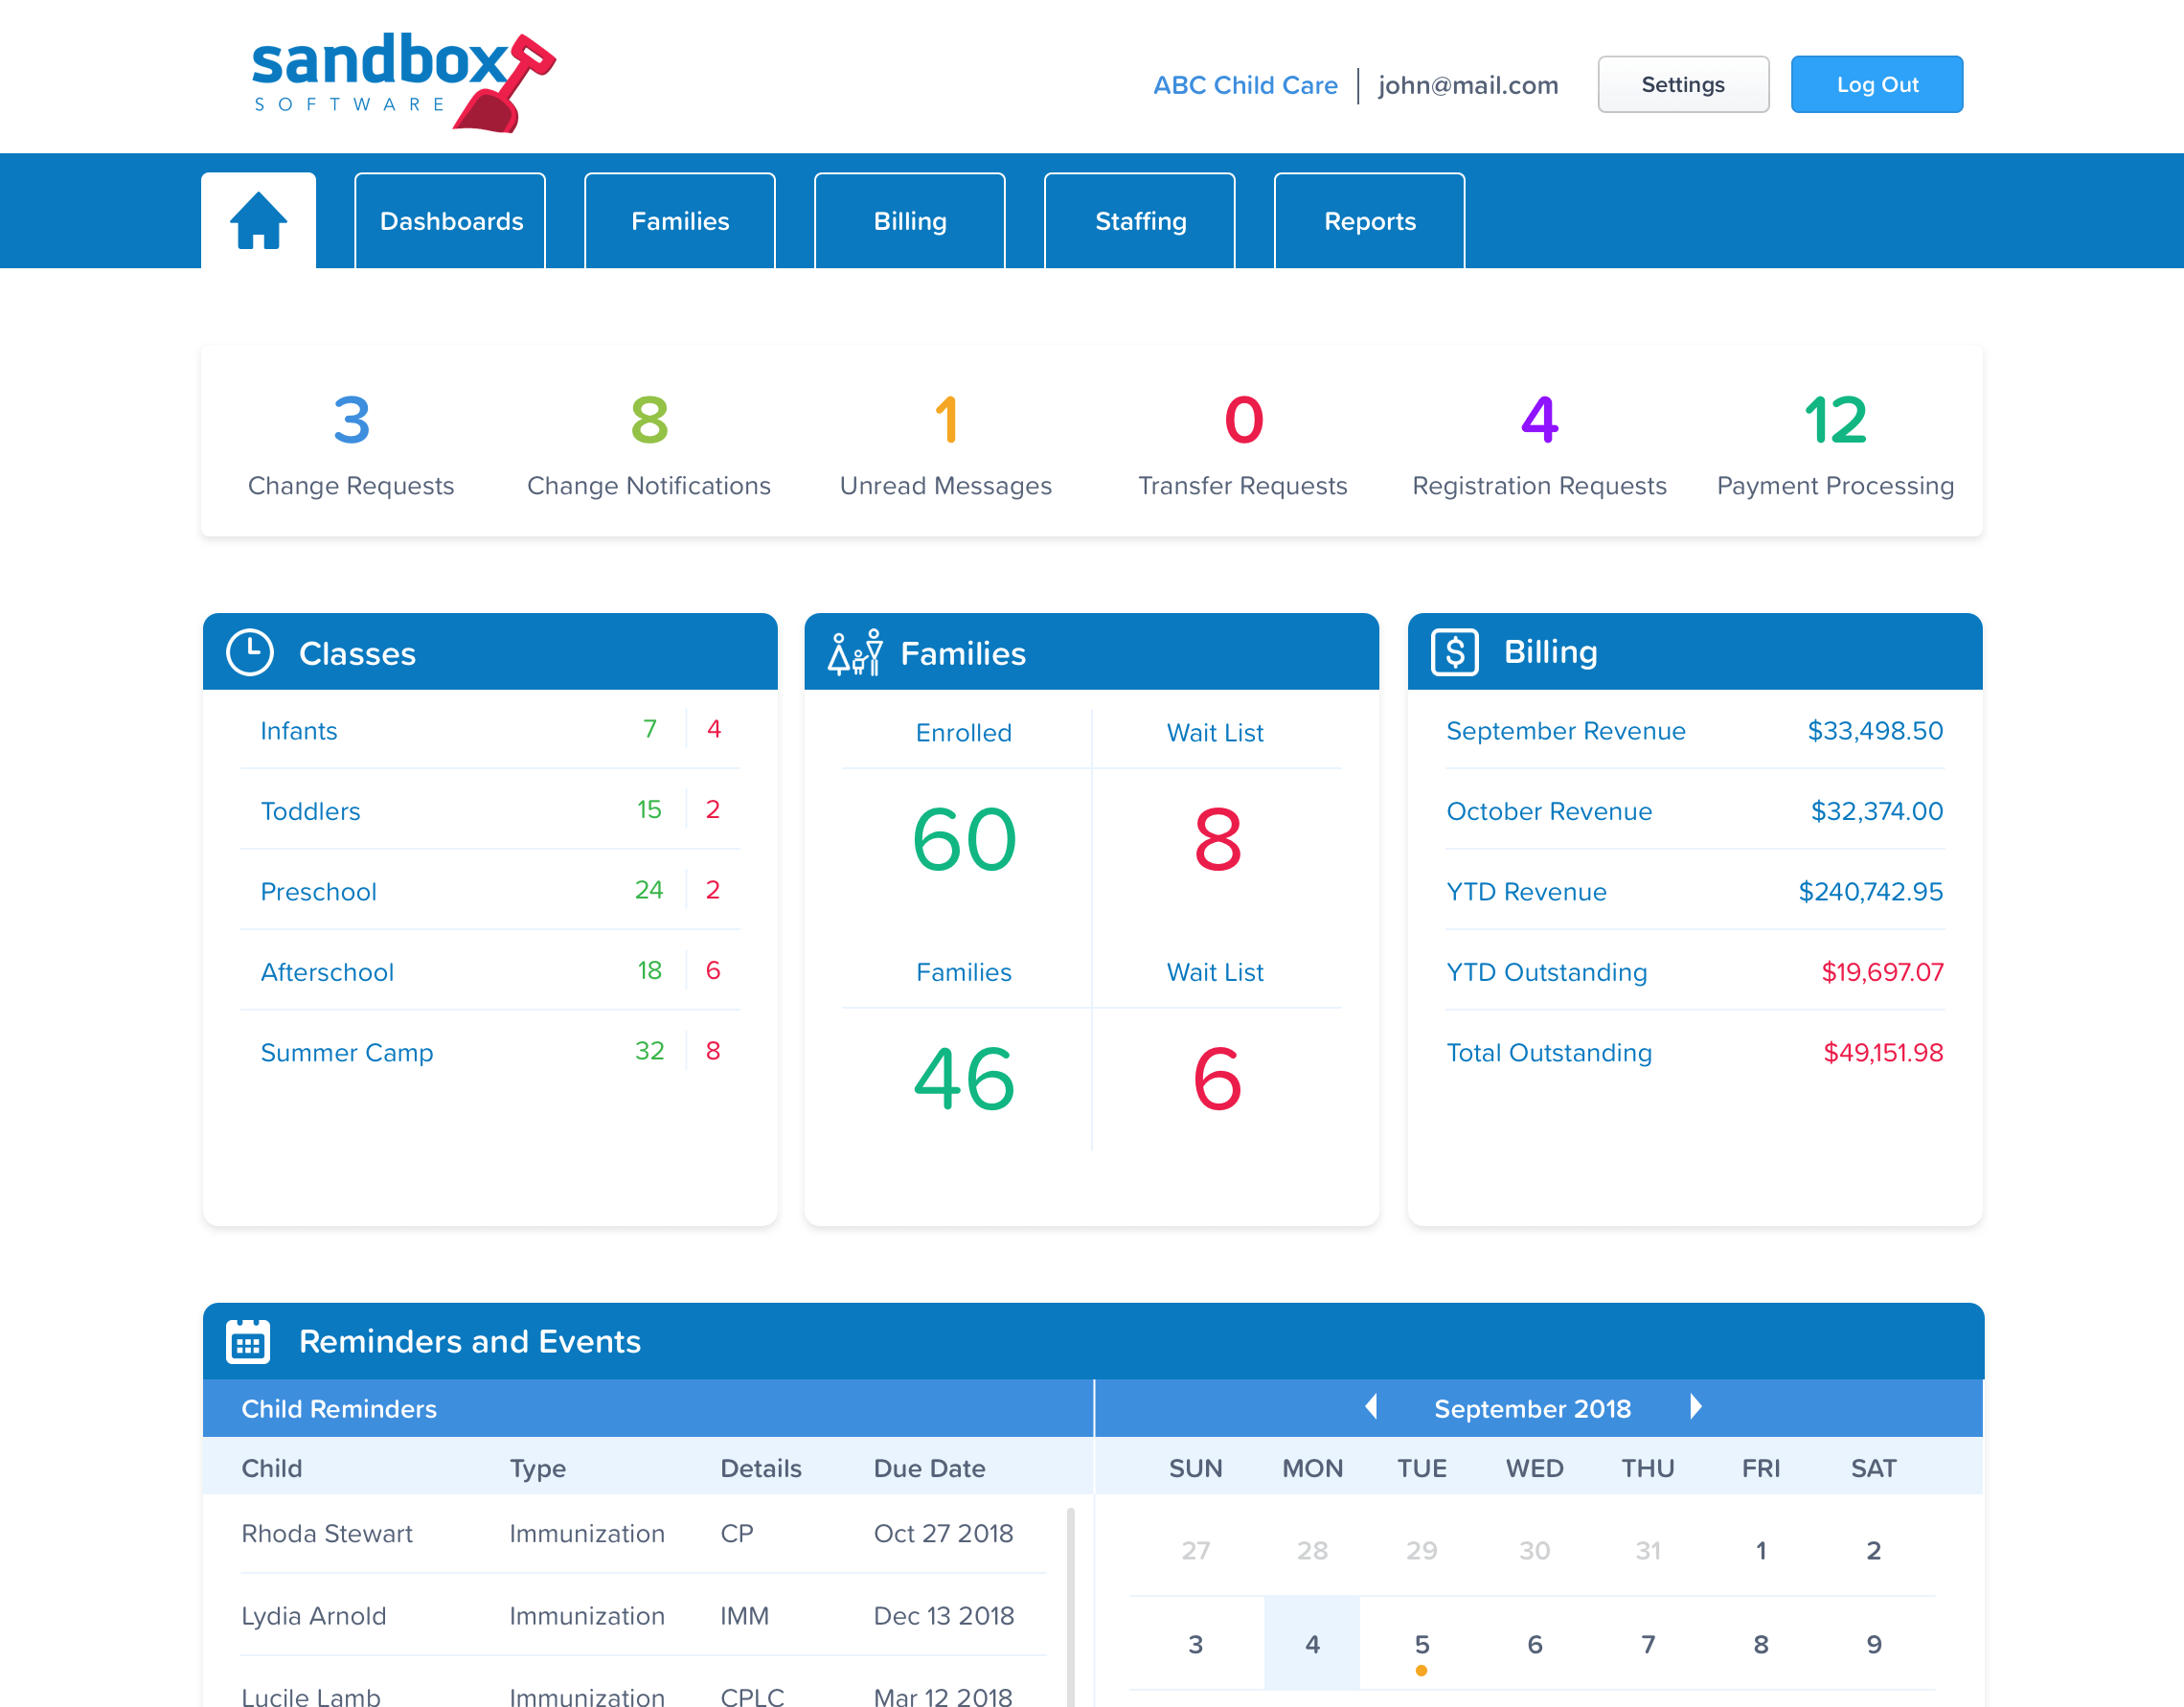Select the Summer Camp class
The image size is (2184, 1707).
pyautogui.click(x=347, y=1052)
